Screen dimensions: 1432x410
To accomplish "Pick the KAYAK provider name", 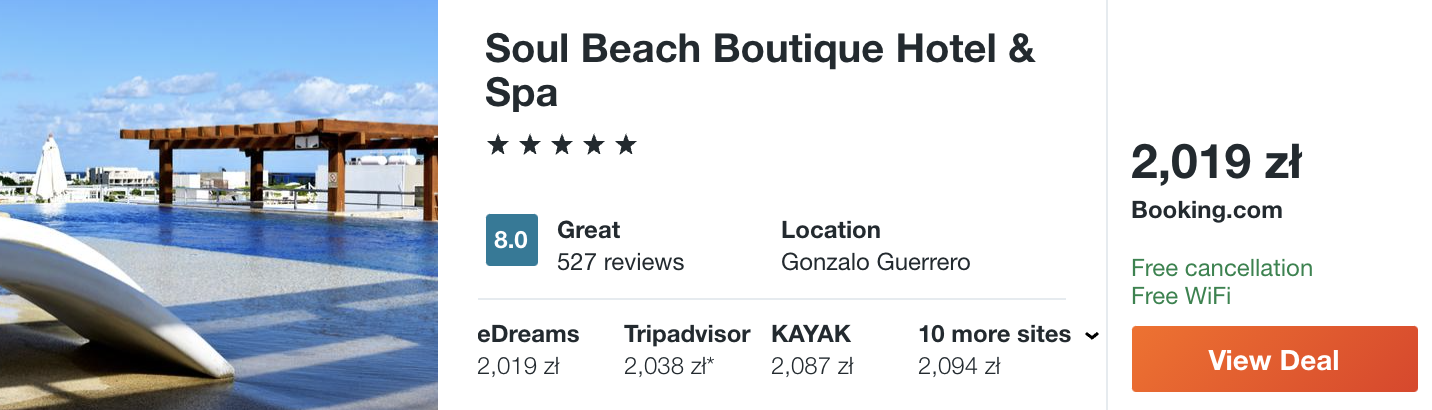I will point(810,334).
